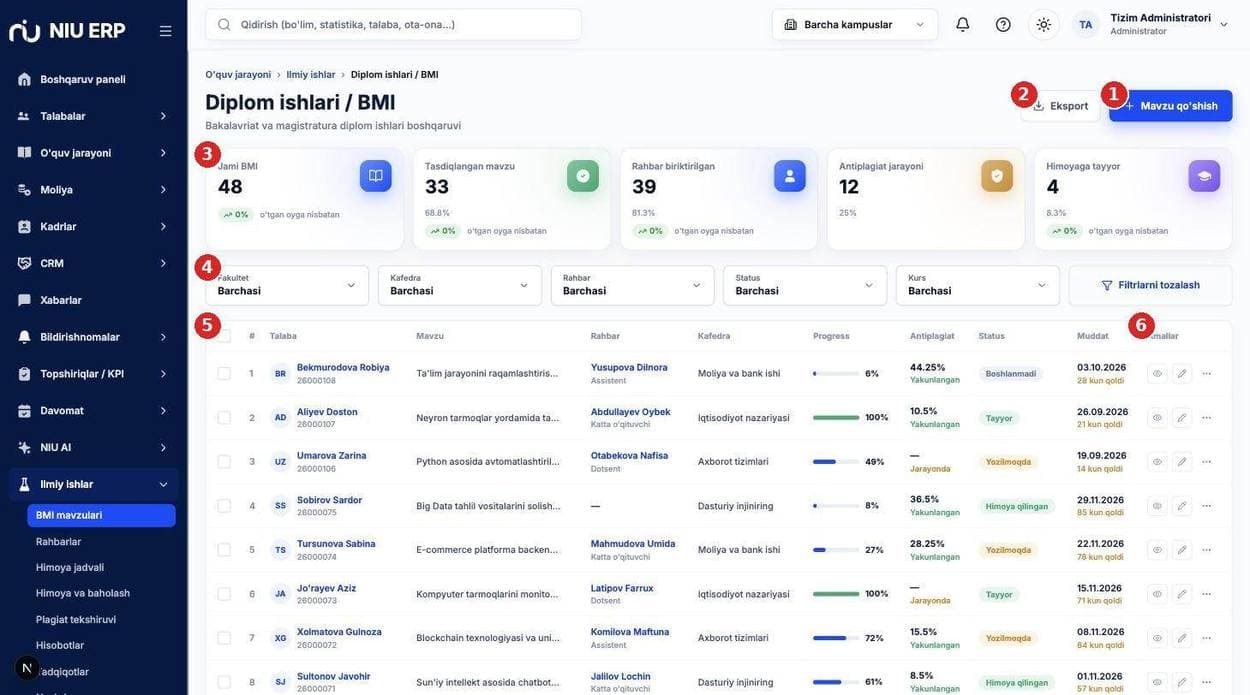Click the Eksport button
This screenshot has width=1250, height=695.
pos(1060,106)
